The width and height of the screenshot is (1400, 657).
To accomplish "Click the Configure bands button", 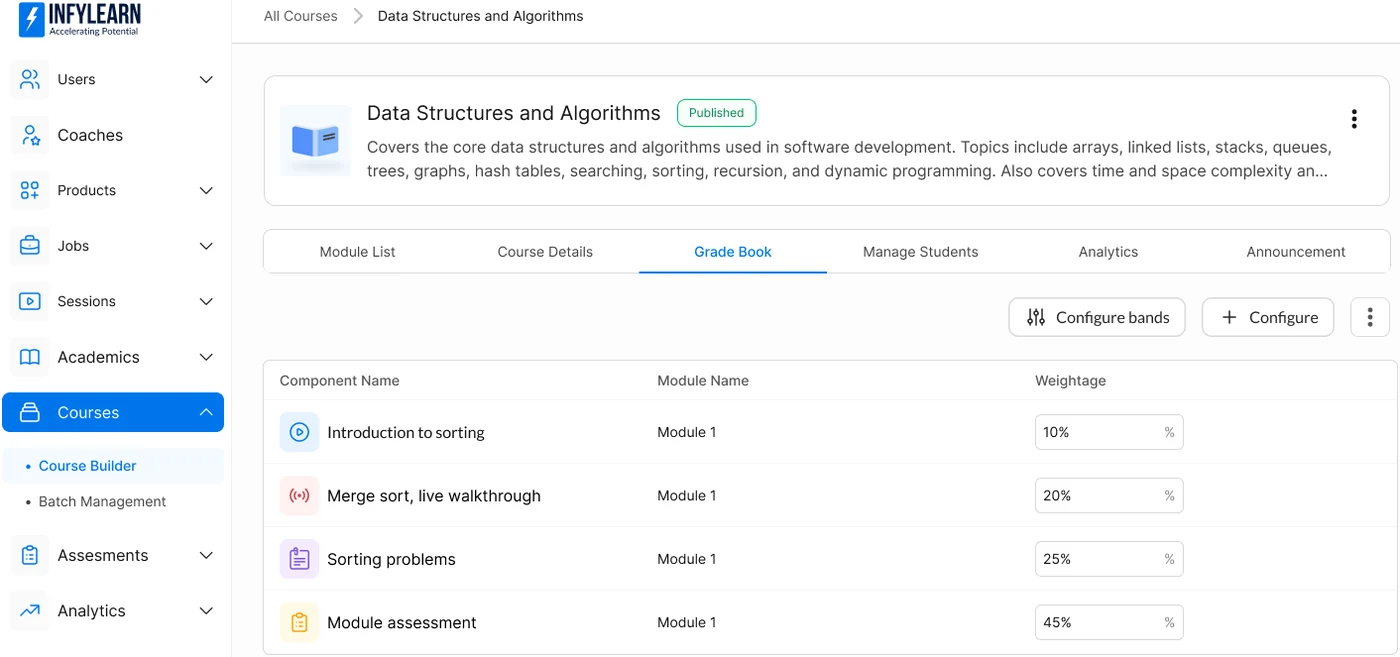I will 1097,317.
